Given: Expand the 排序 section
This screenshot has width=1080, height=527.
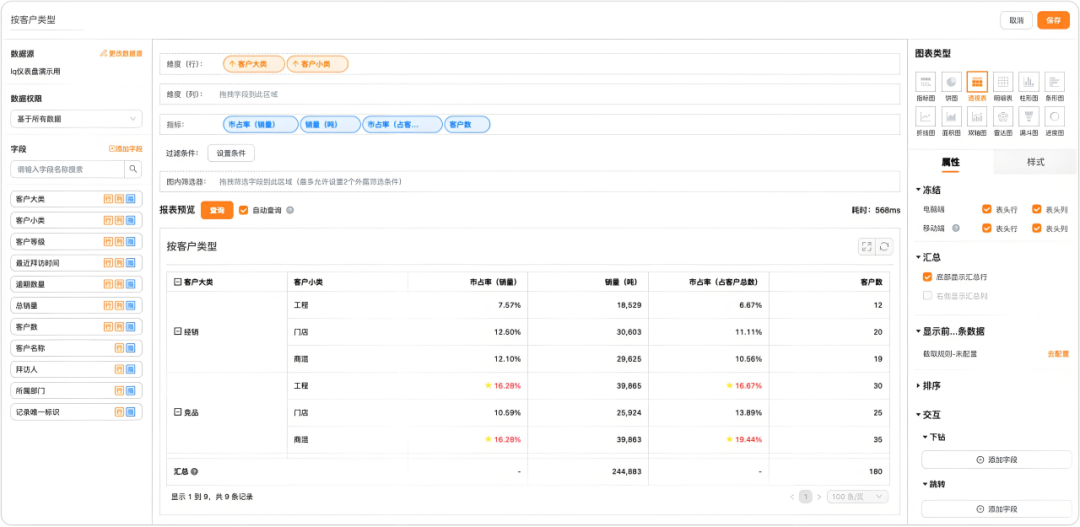Looking at the screenshot, I should [918, 386].
